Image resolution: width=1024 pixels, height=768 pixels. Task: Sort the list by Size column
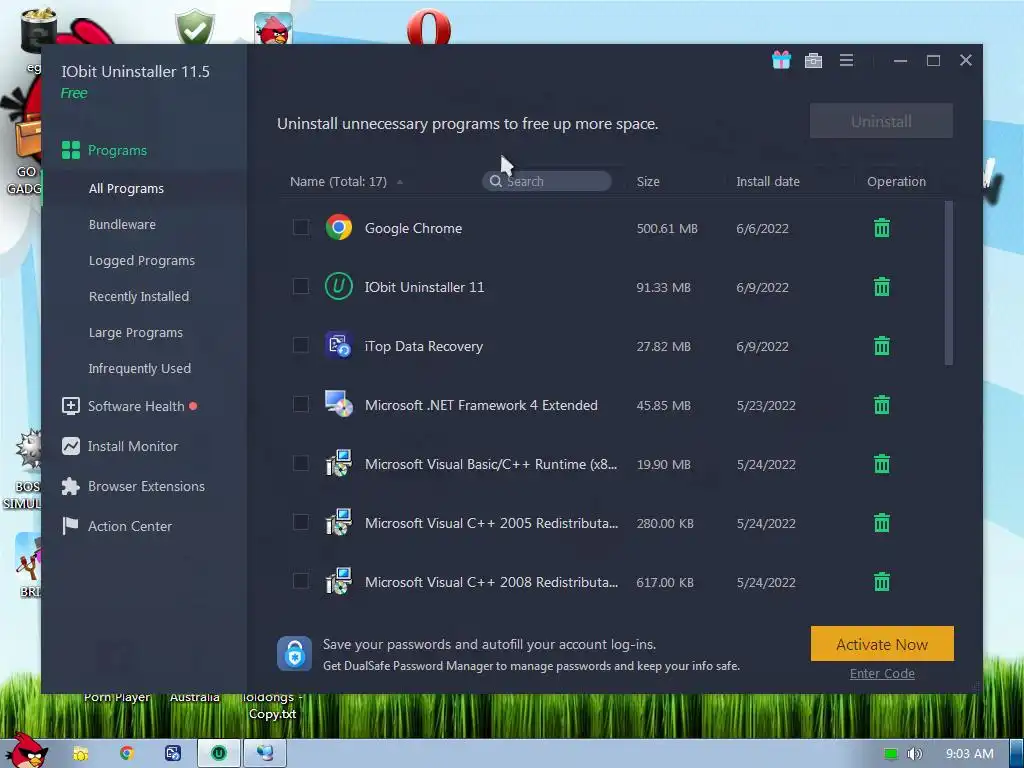click(648, 182)
